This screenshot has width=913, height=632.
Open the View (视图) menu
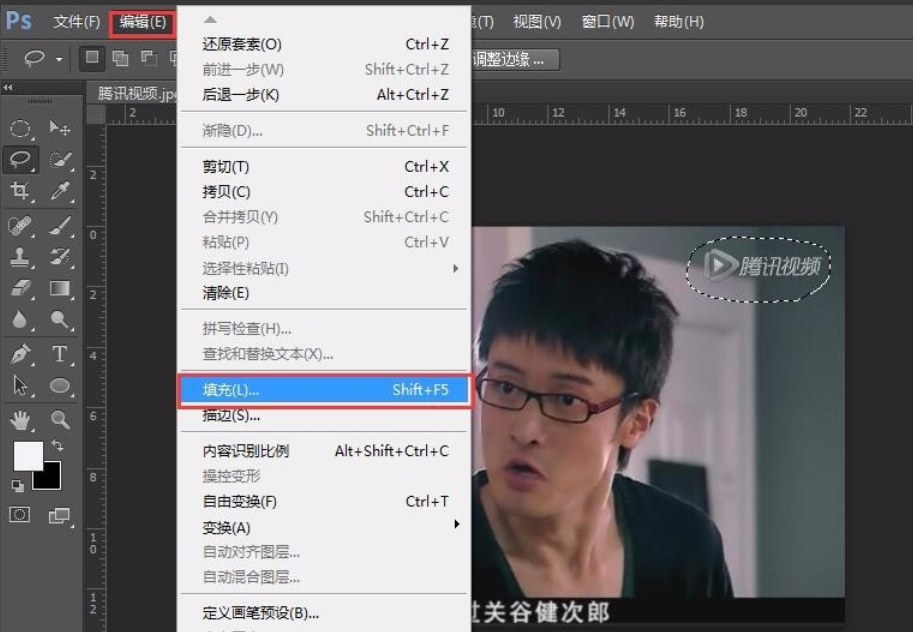pyautogui.click(x=536, y=22)
